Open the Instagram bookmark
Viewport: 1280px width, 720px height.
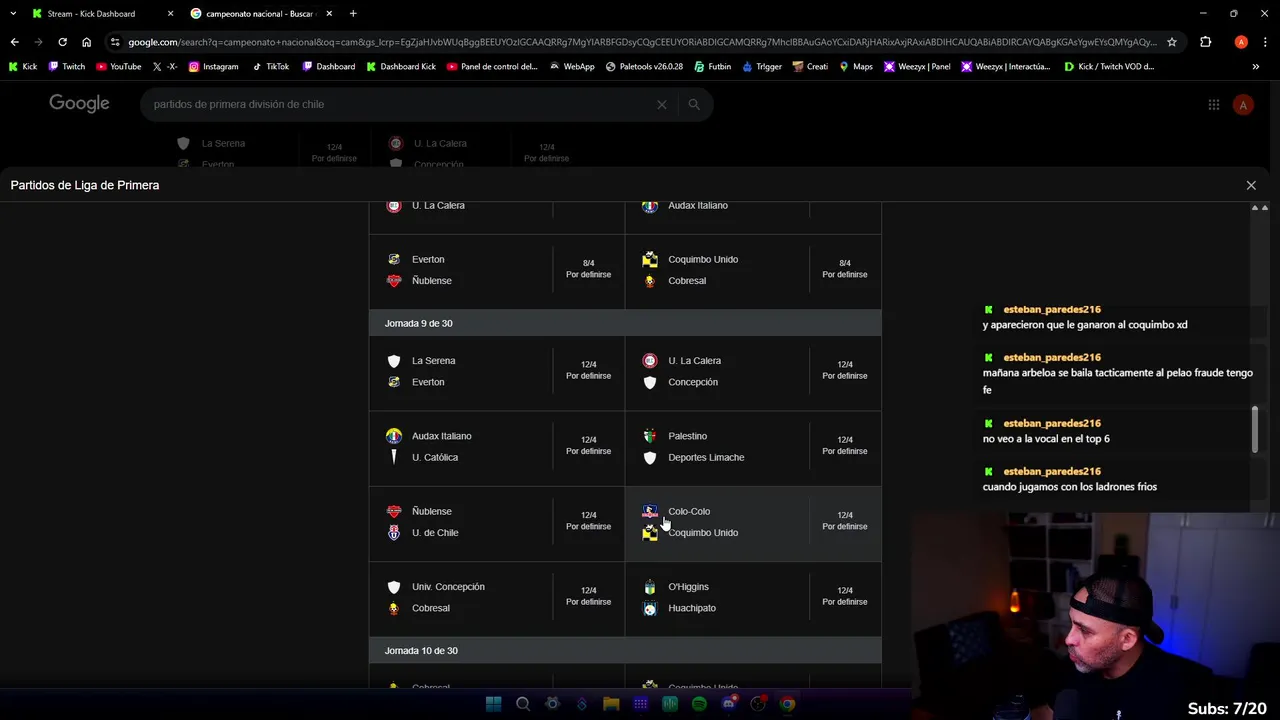(x=213, y=67)
